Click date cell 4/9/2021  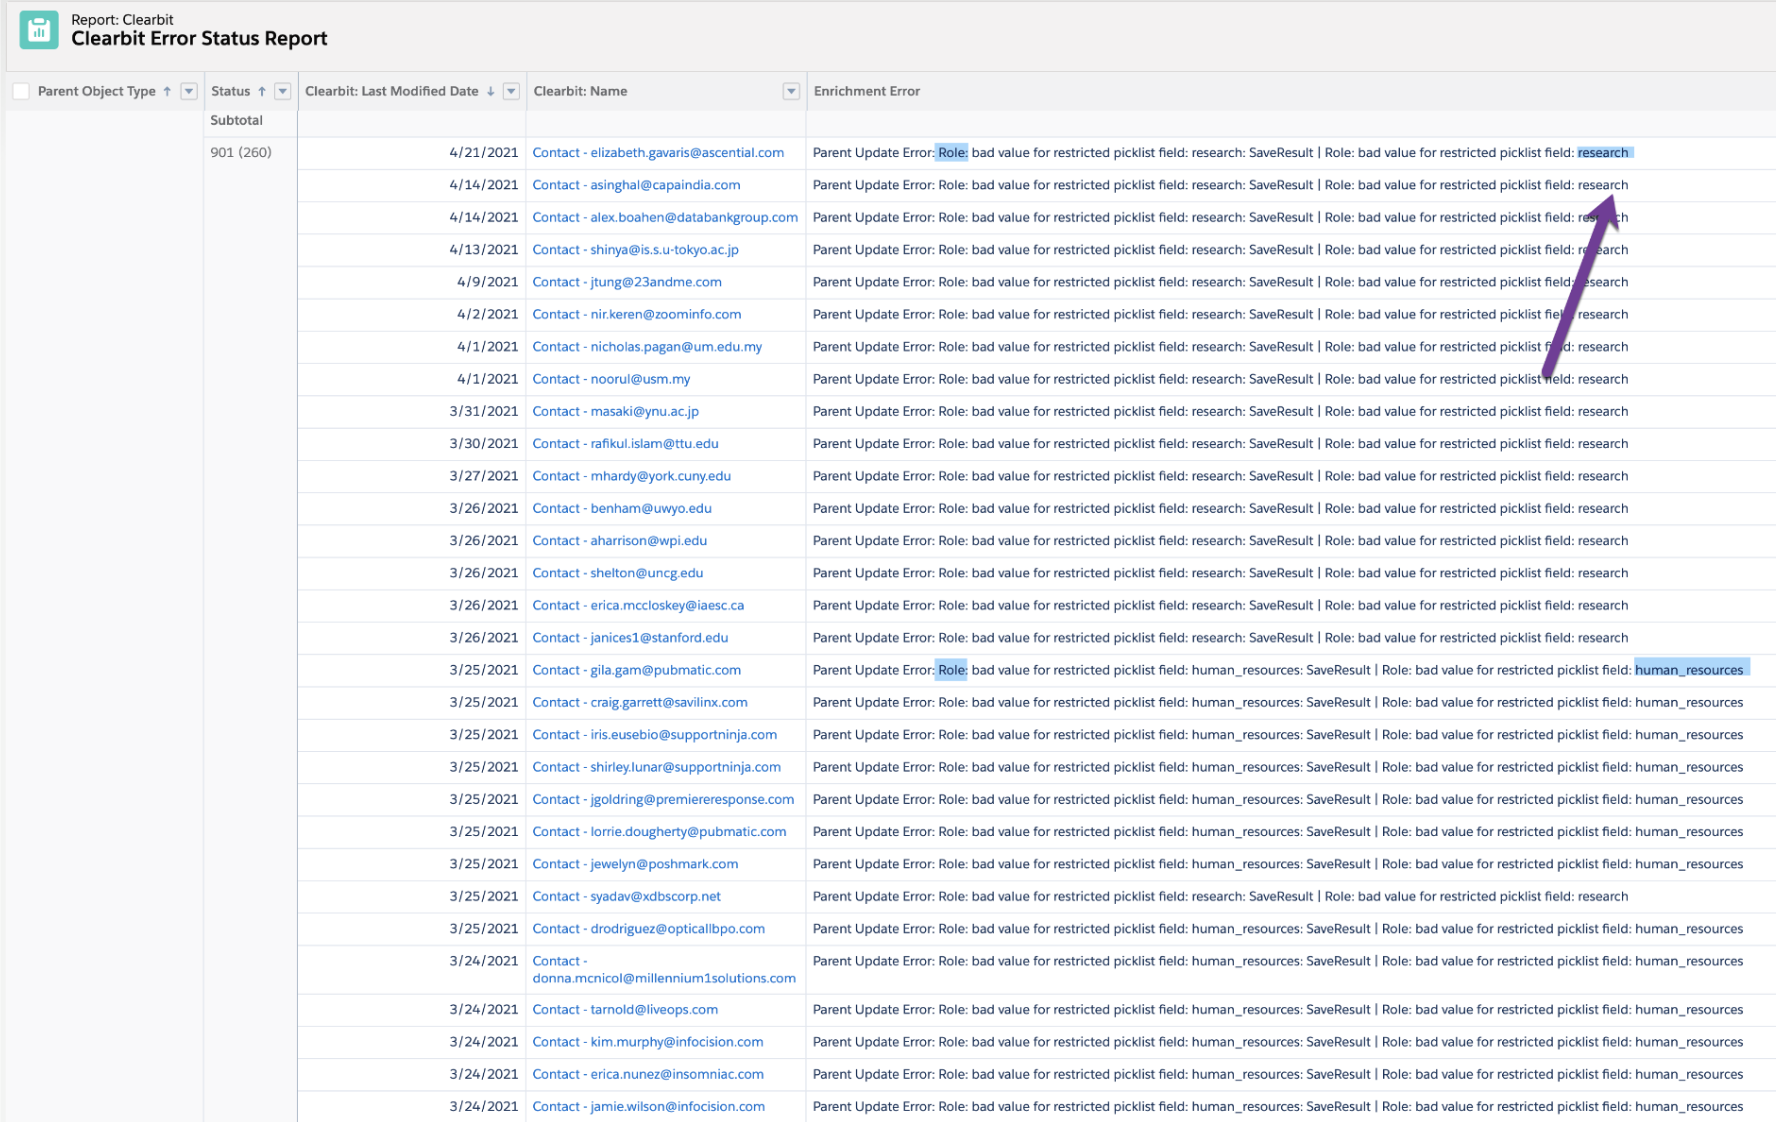(x=488, y=282)
